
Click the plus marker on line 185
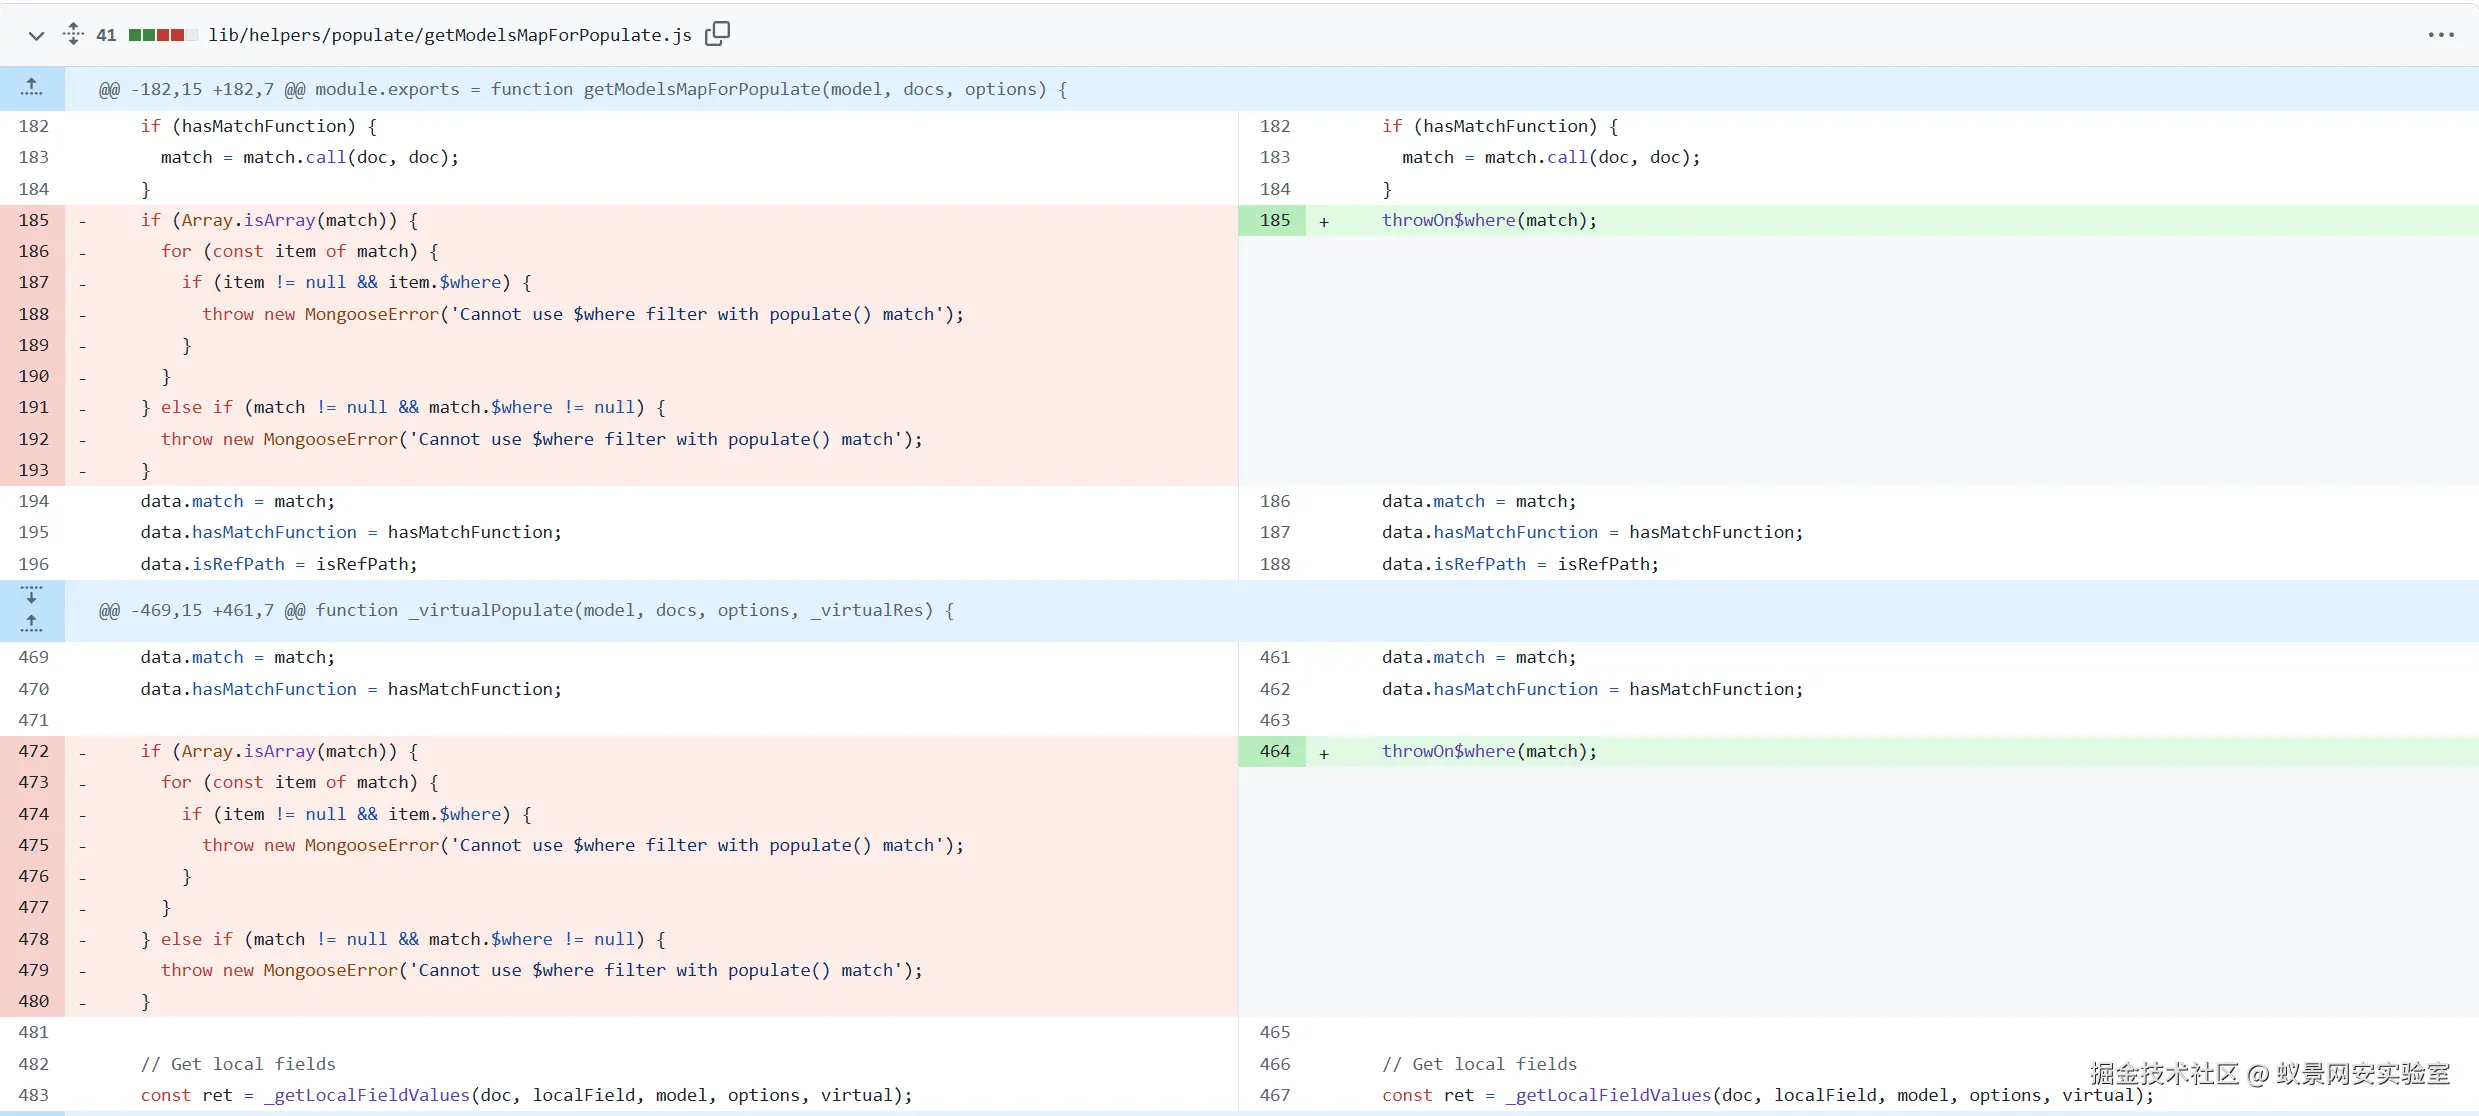coord(1324,222)
